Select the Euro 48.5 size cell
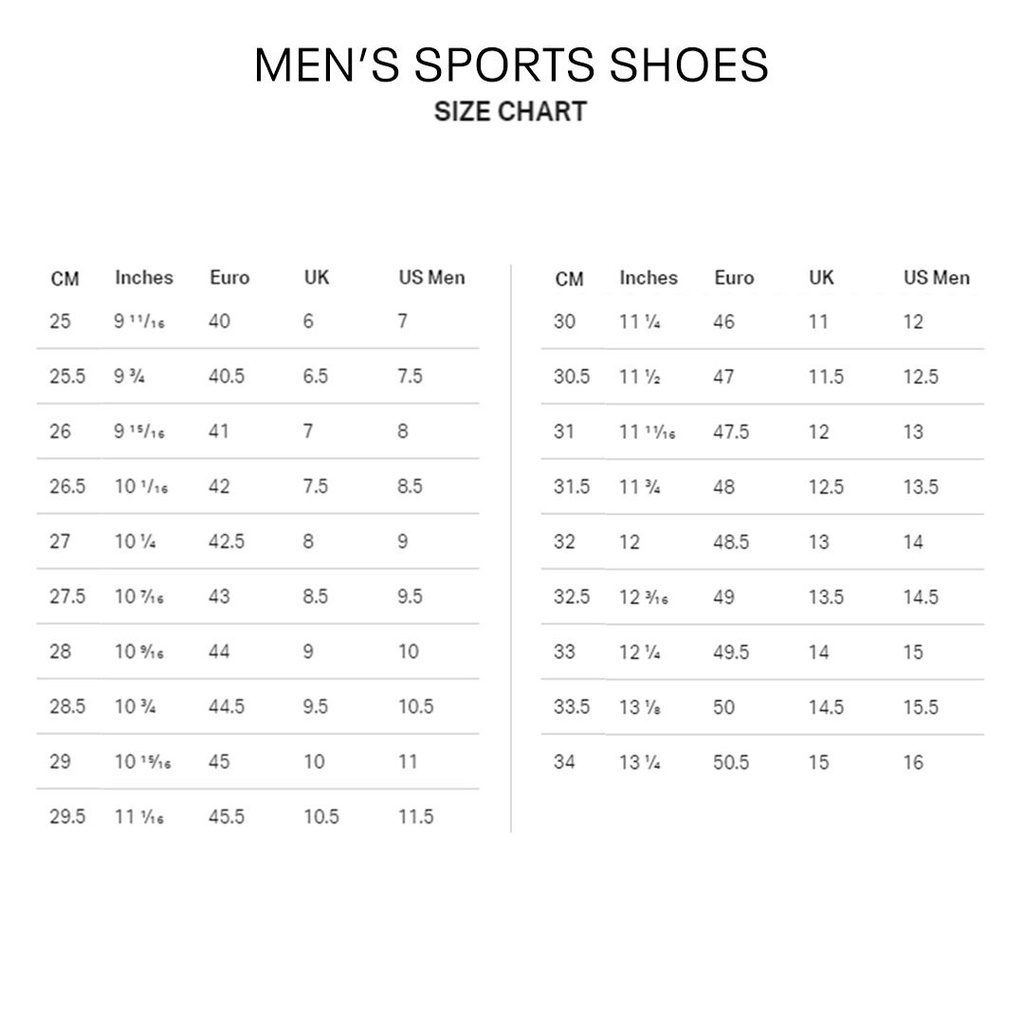Viewport: 1024px width, 1024px height. click(x=731, y=542)
